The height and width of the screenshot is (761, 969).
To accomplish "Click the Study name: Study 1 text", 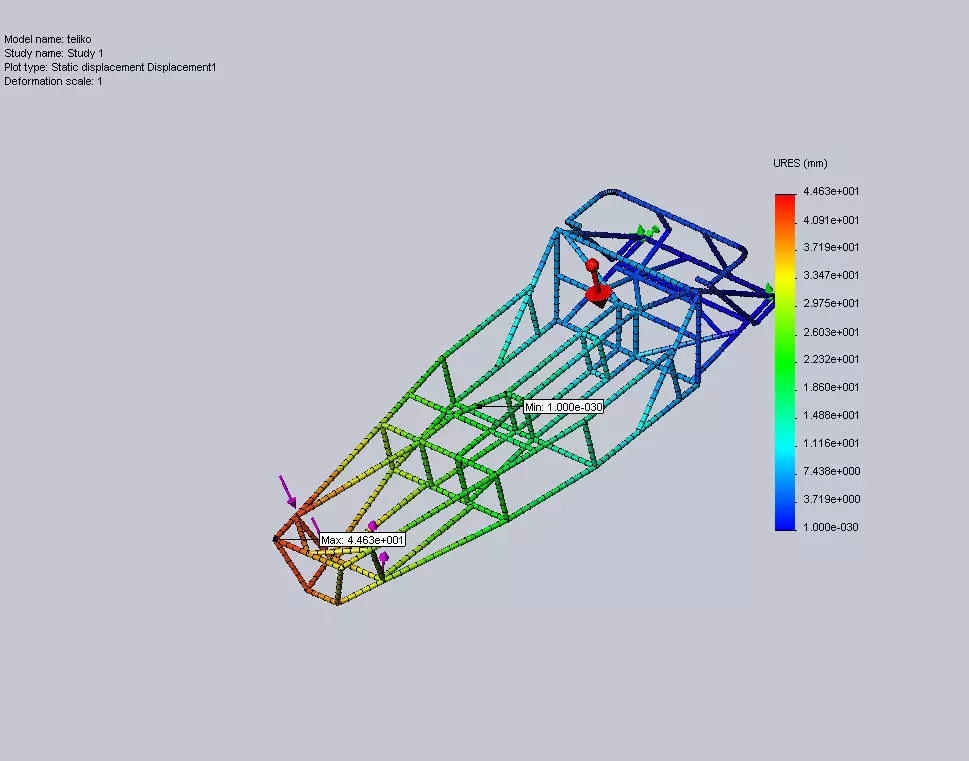I will (x=54, y=53).
